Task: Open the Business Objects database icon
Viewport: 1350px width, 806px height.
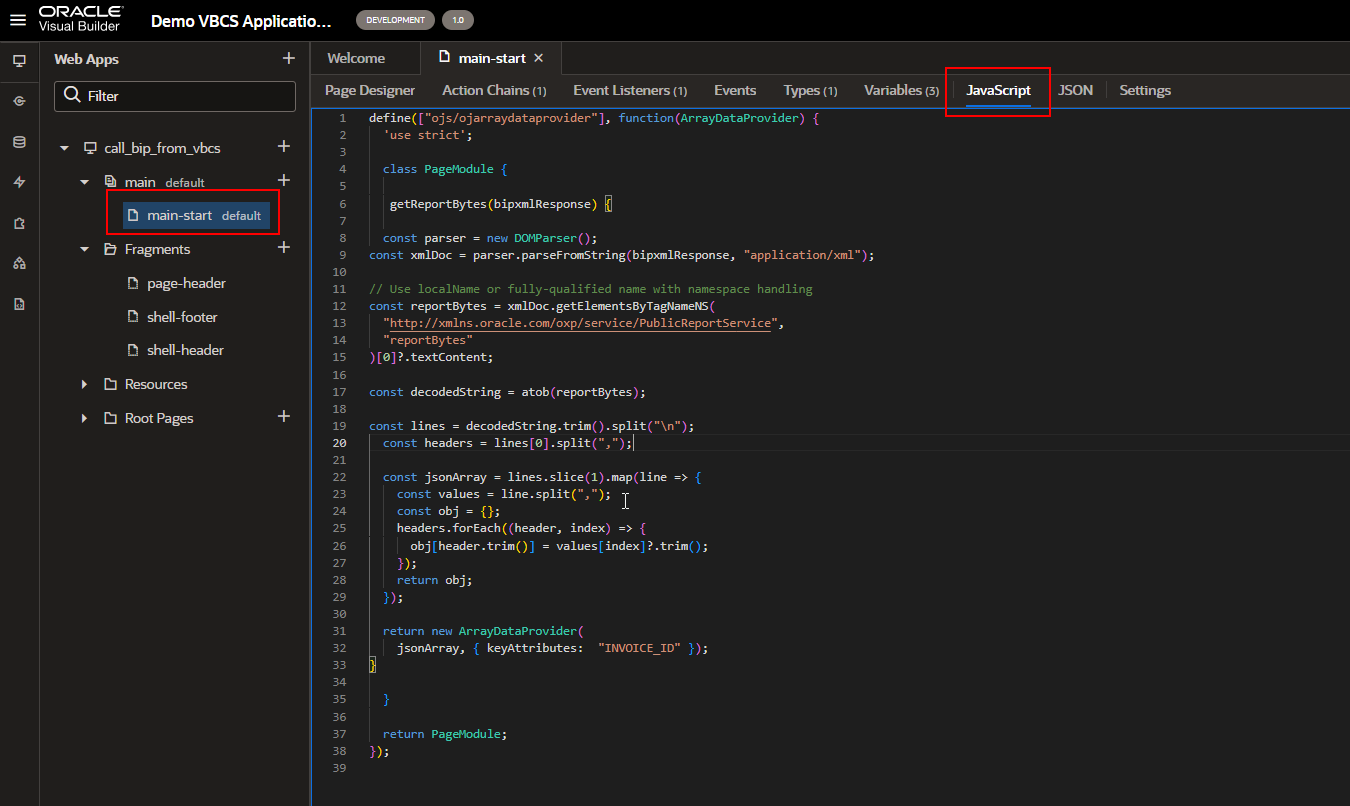Action: point(19,142)
